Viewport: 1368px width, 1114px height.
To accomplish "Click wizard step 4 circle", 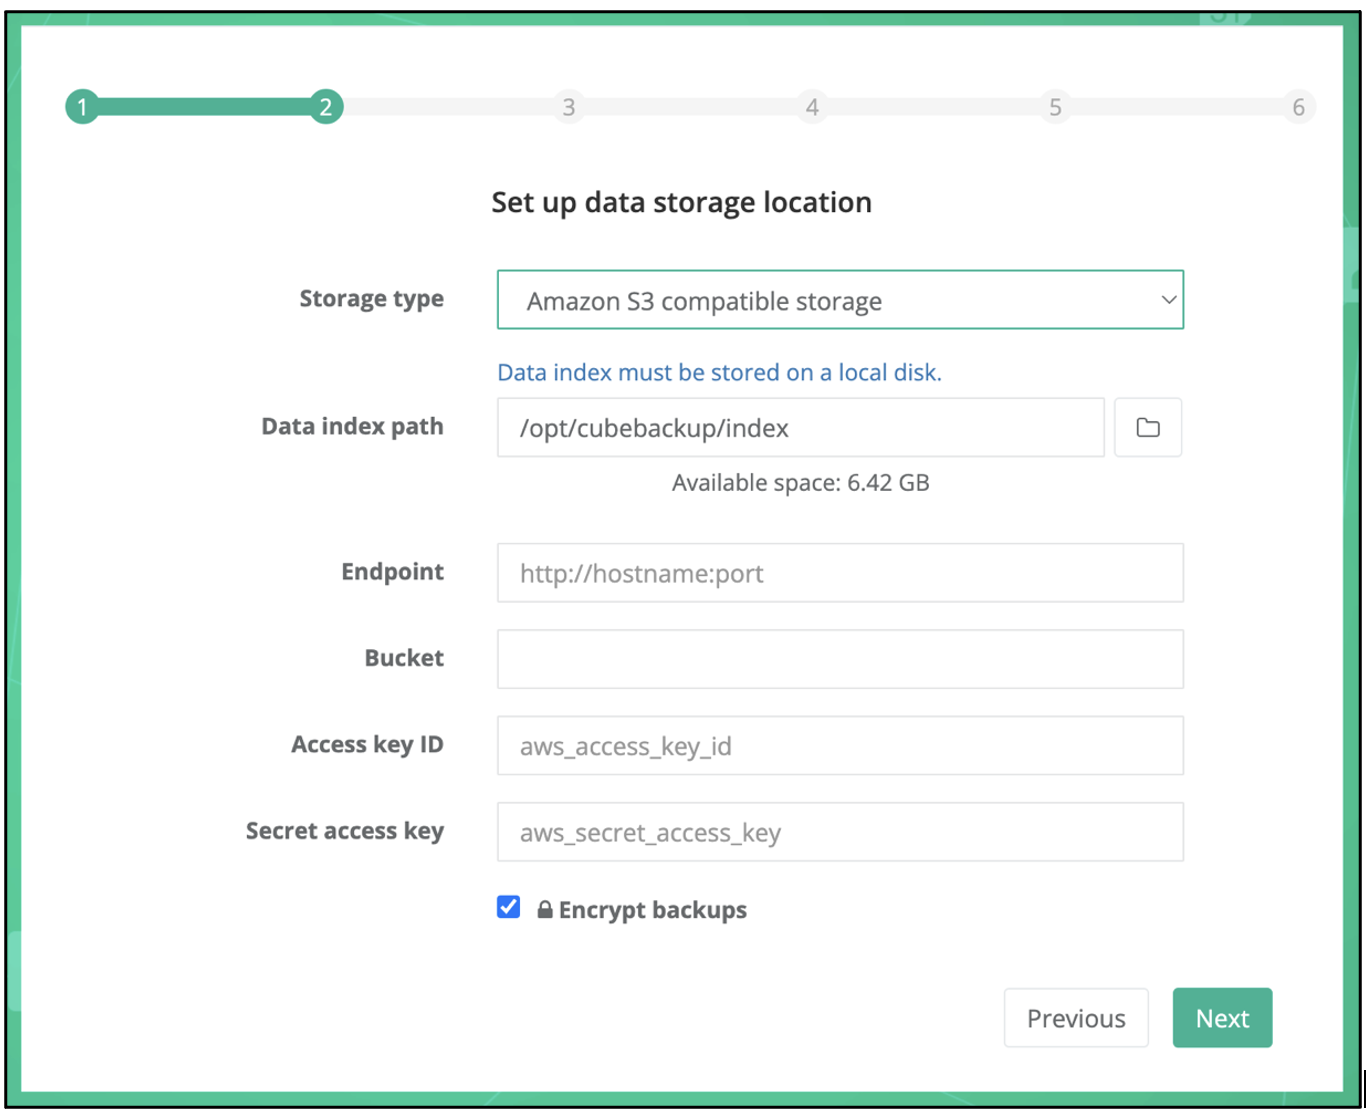I will click(x=812, y=107).
